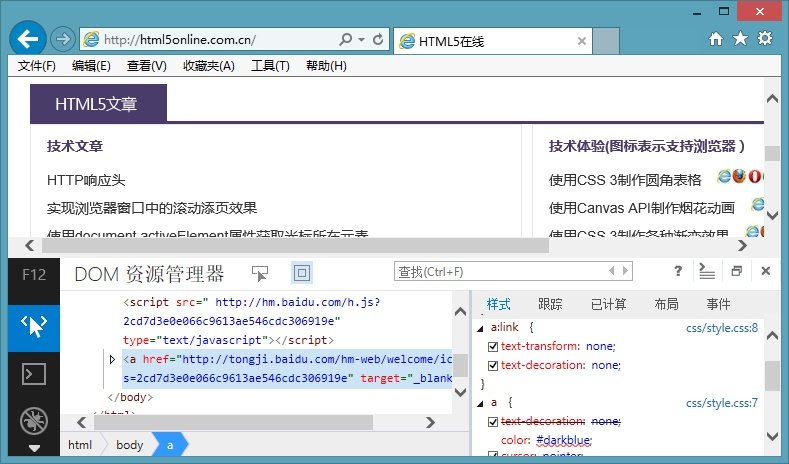Image resolution: width=789 pixels, height=464 pixels.
Task: Click styles pane scrollbar down arrow
Action: coord(772,436)
